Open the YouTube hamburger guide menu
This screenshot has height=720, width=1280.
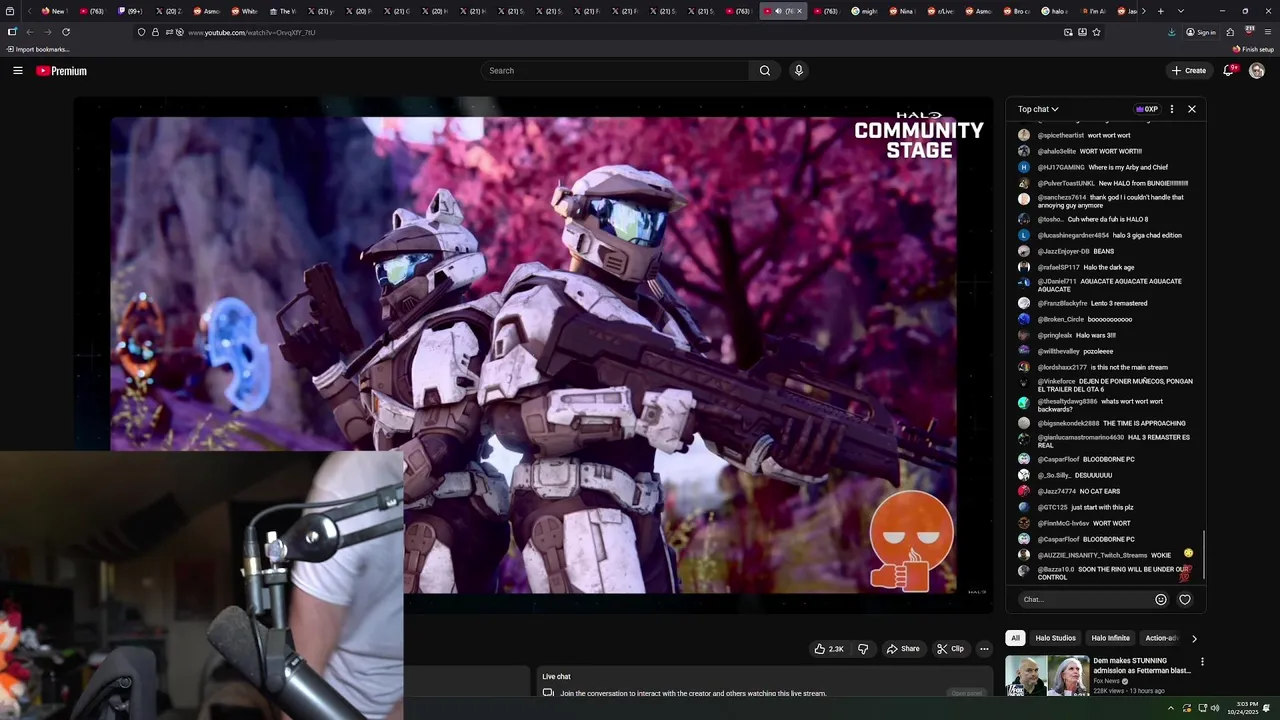click(x=18, y=71)
